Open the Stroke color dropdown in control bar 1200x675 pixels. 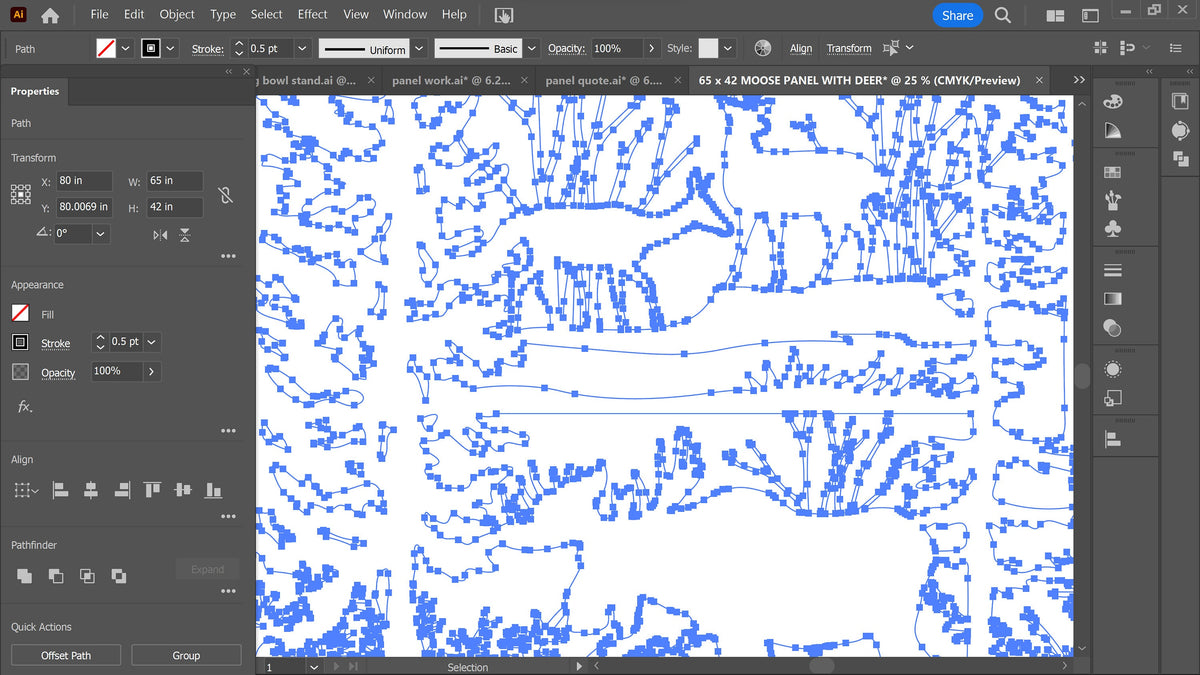[171, 48]
